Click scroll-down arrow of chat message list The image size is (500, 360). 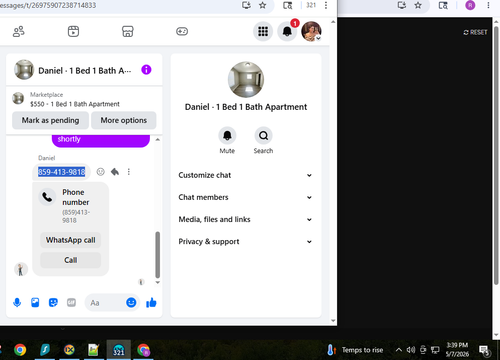pyautogui.click(x=158, y=282)
